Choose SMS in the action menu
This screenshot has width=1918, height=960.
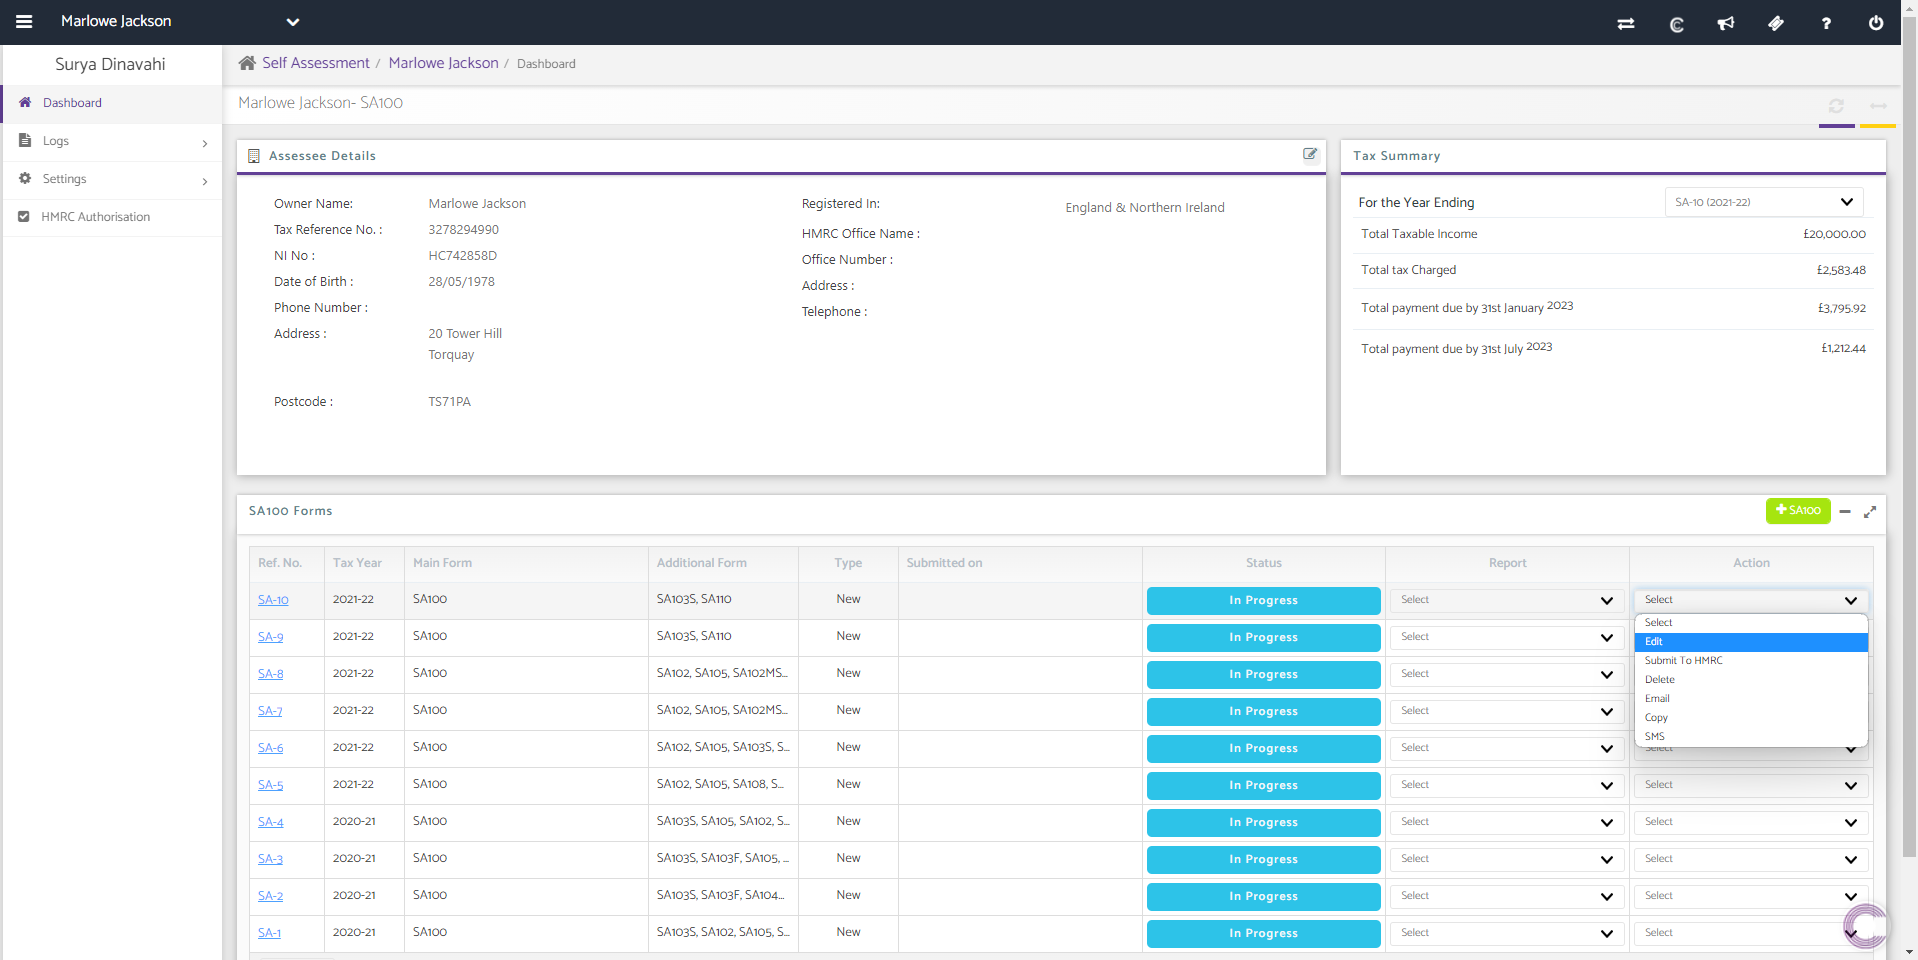(x=1751, y=737)
